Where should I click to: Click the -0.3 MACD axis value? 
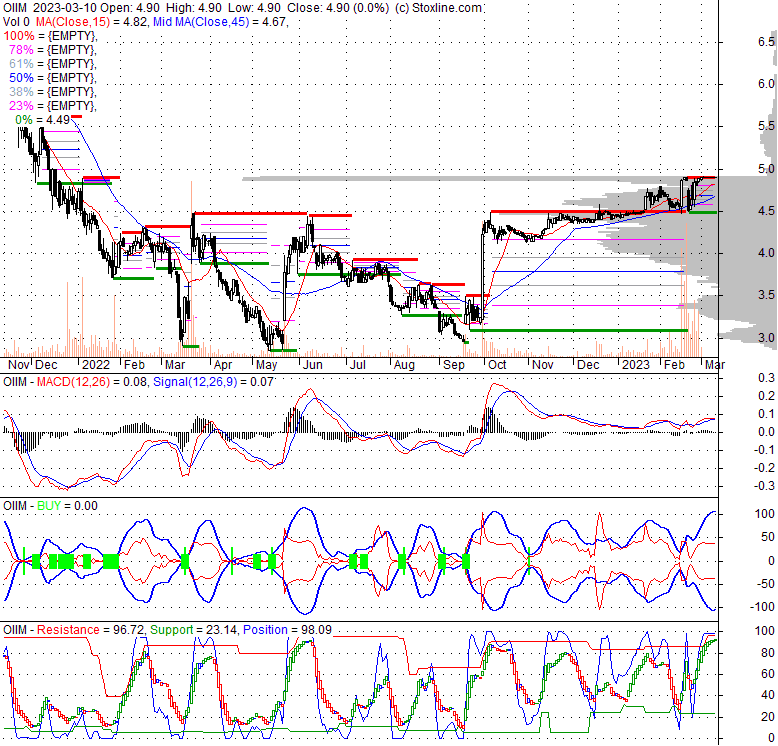(764, 486)
